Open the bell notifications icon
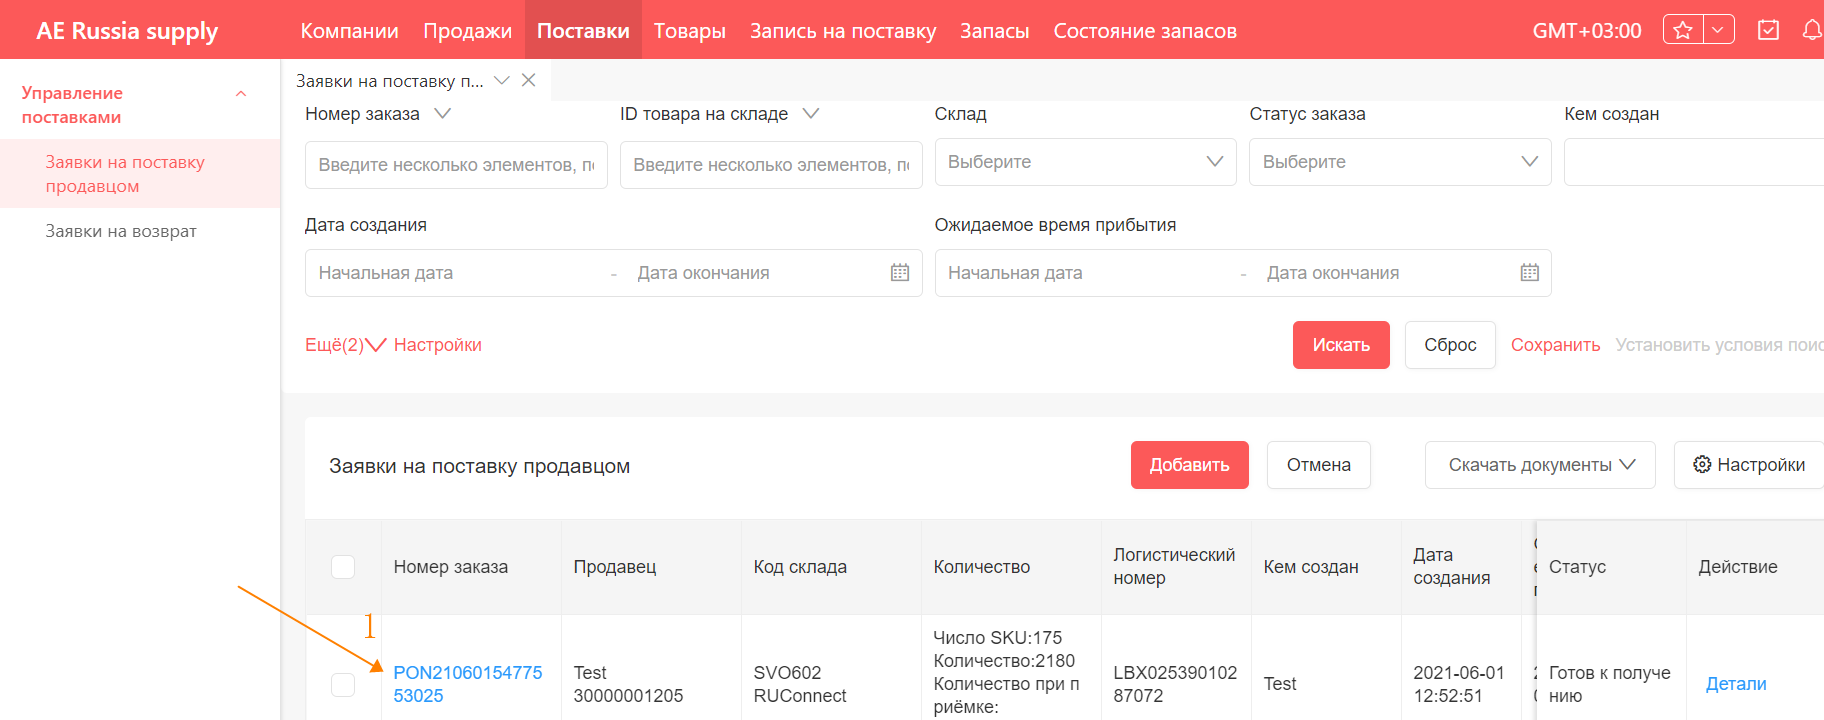Image resolution: width=1824 pixels, height=720 pixels. coord(1812,30)
